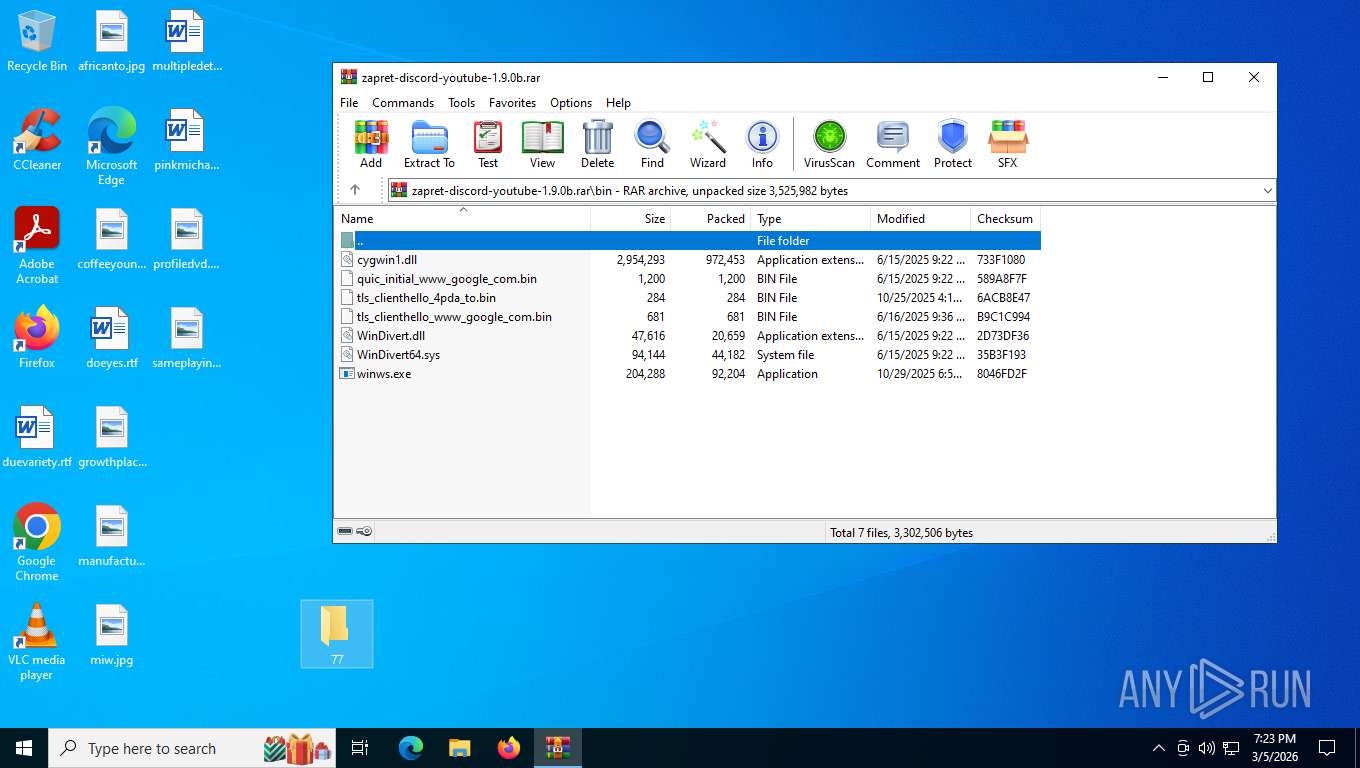Click the Protect shield icon
The height and width of the screenshot is (768, 1360).
pyautogui.click(x=952, y=144)
